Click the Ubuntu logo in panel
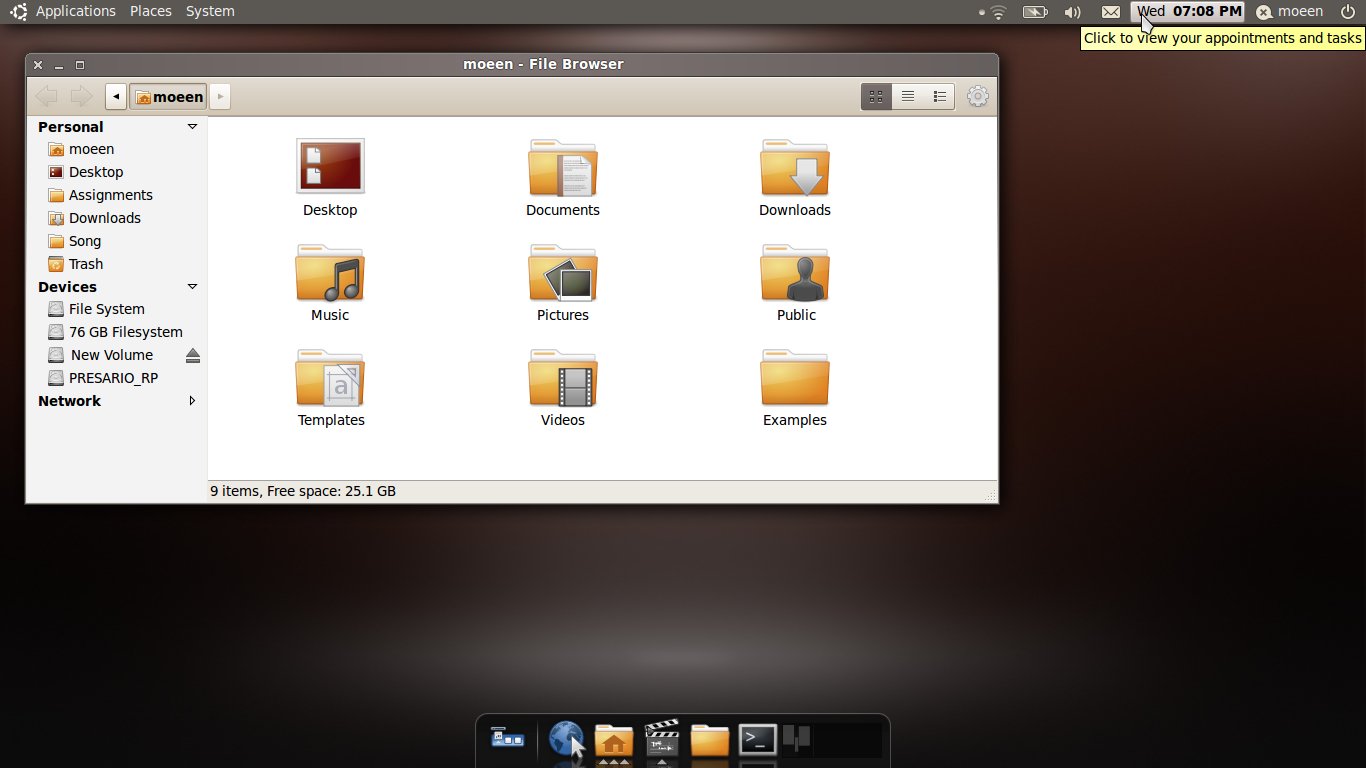The width and height of the screenshot is (1366, 768). coord(18,12)
